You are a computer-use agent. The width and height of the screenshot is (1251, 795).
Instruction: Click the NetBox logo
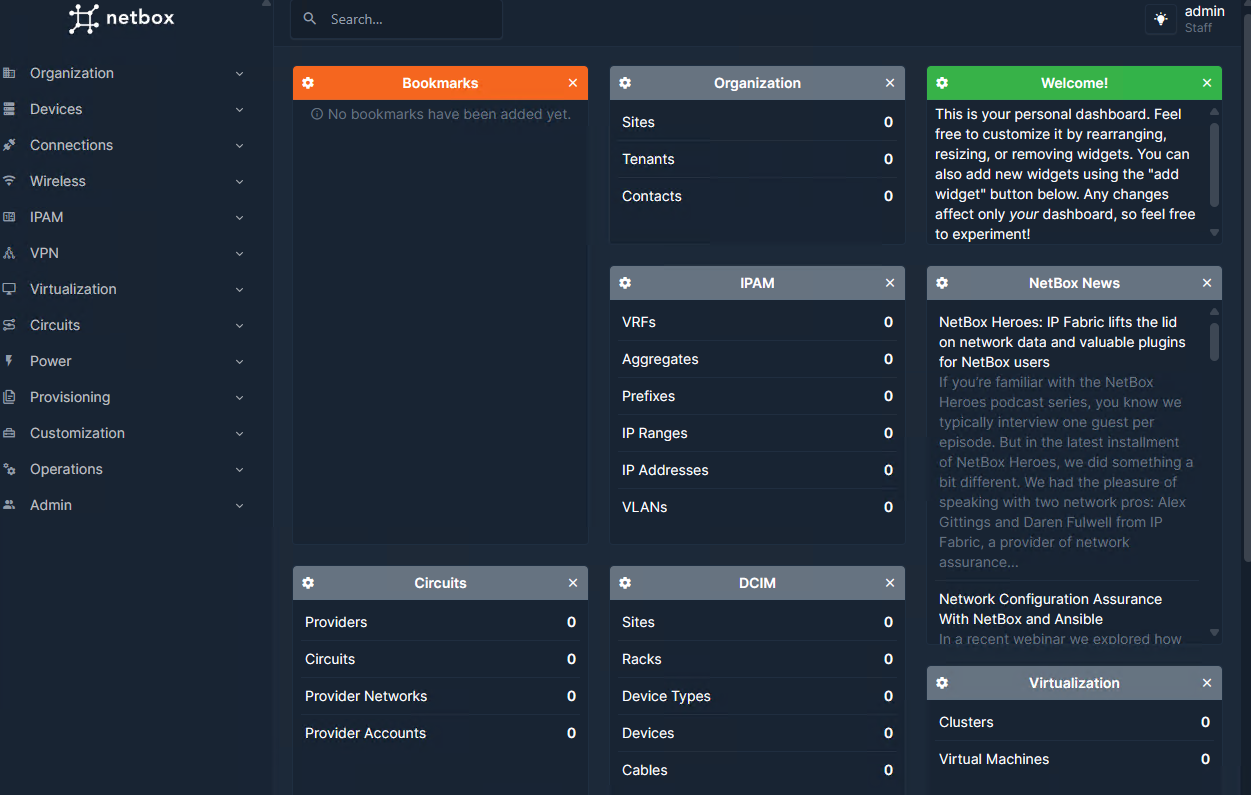(x=122, y=18)
